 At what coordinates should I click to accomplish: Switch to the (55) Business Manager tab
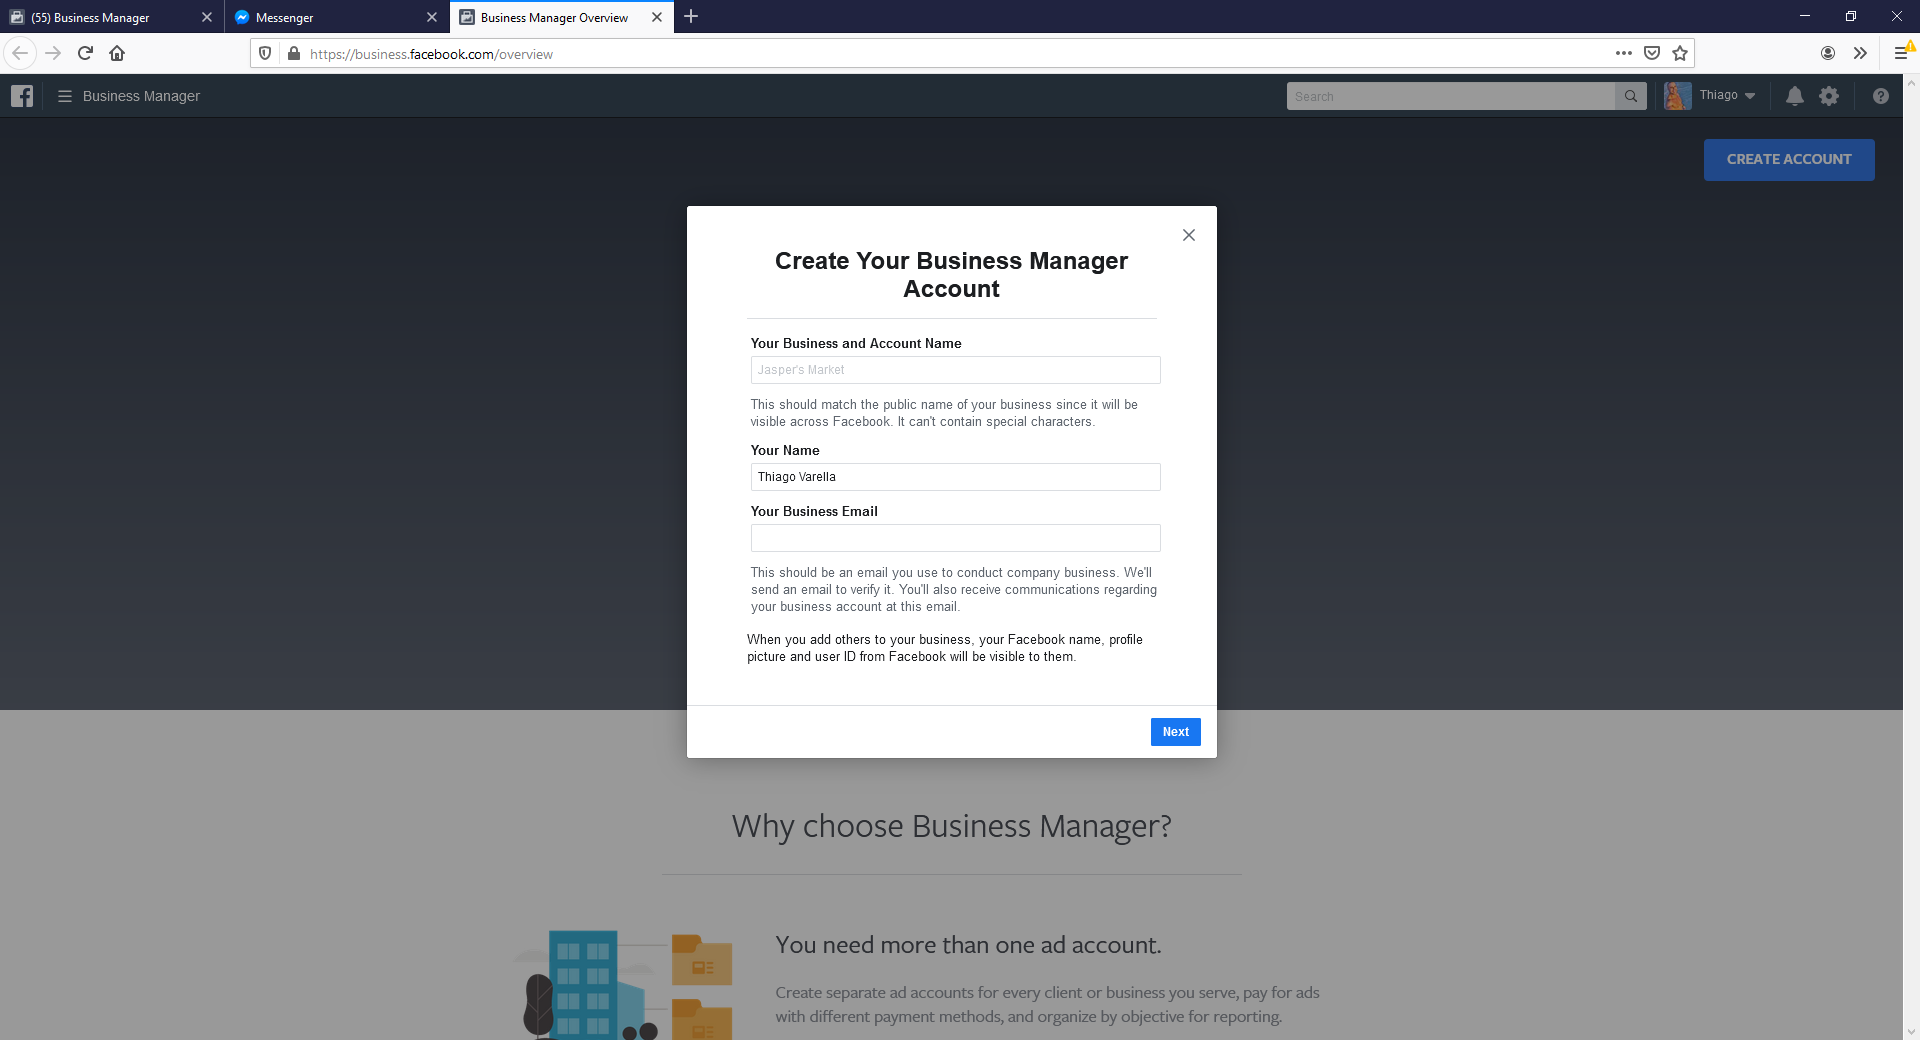100,17
